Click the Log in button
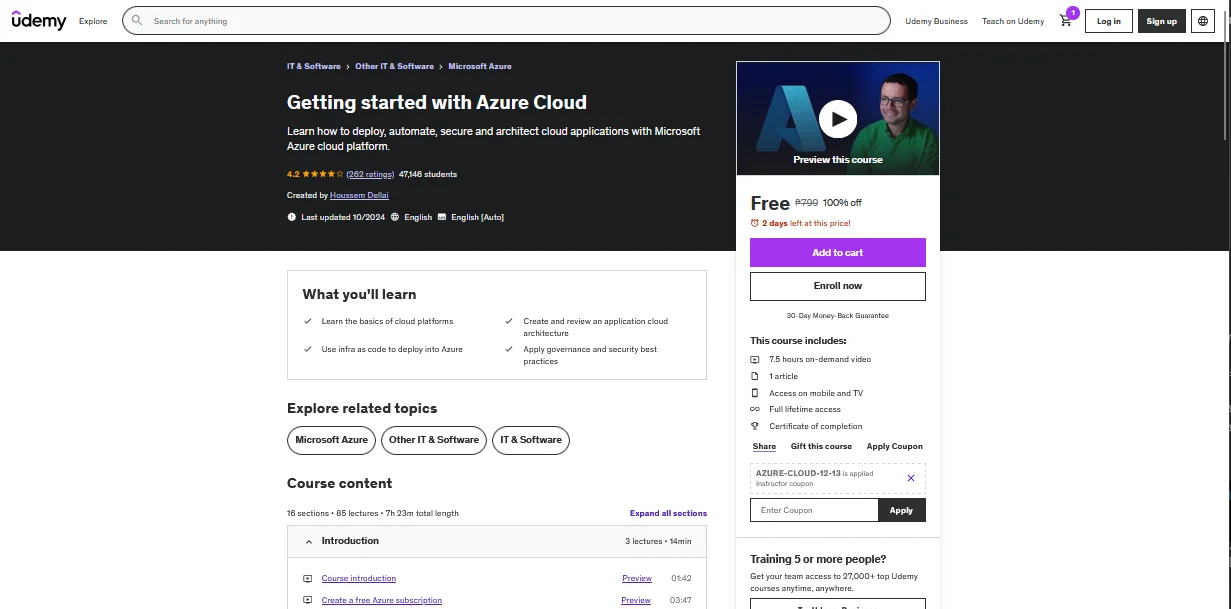 (1109, 21)
